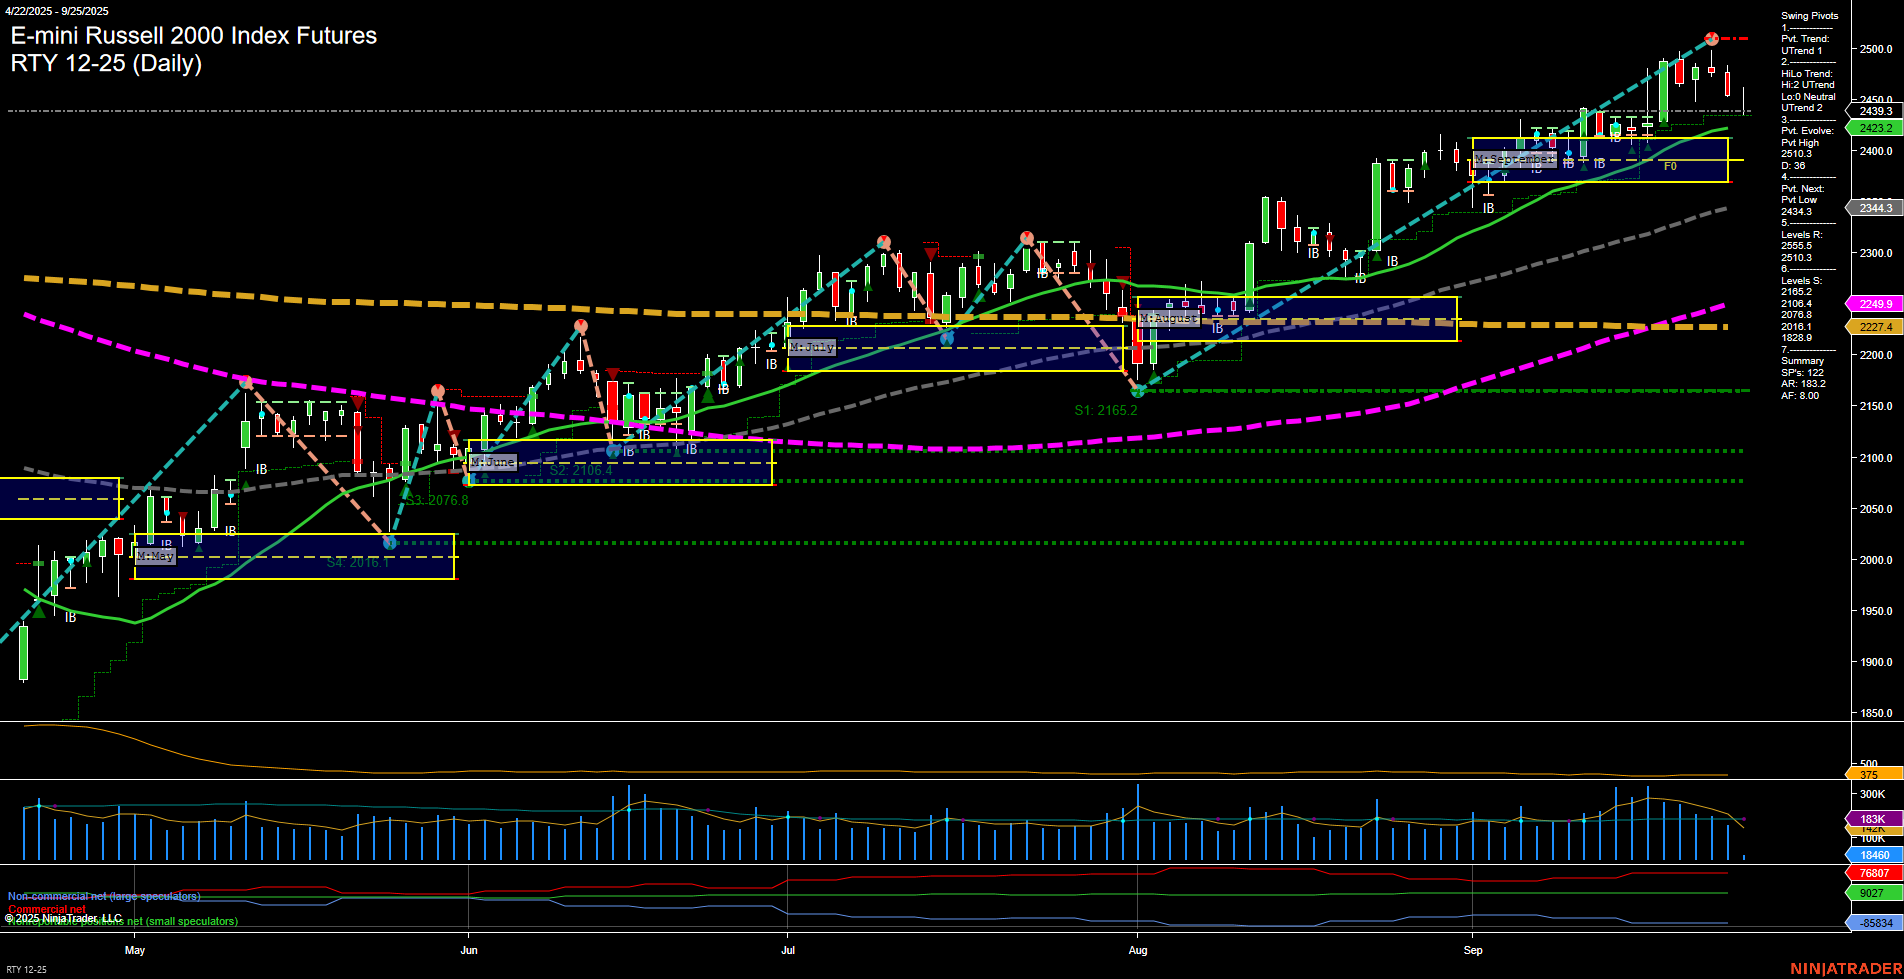
Task: Click the red 76807 COT value marker
Action: (x=1872, y=872)
